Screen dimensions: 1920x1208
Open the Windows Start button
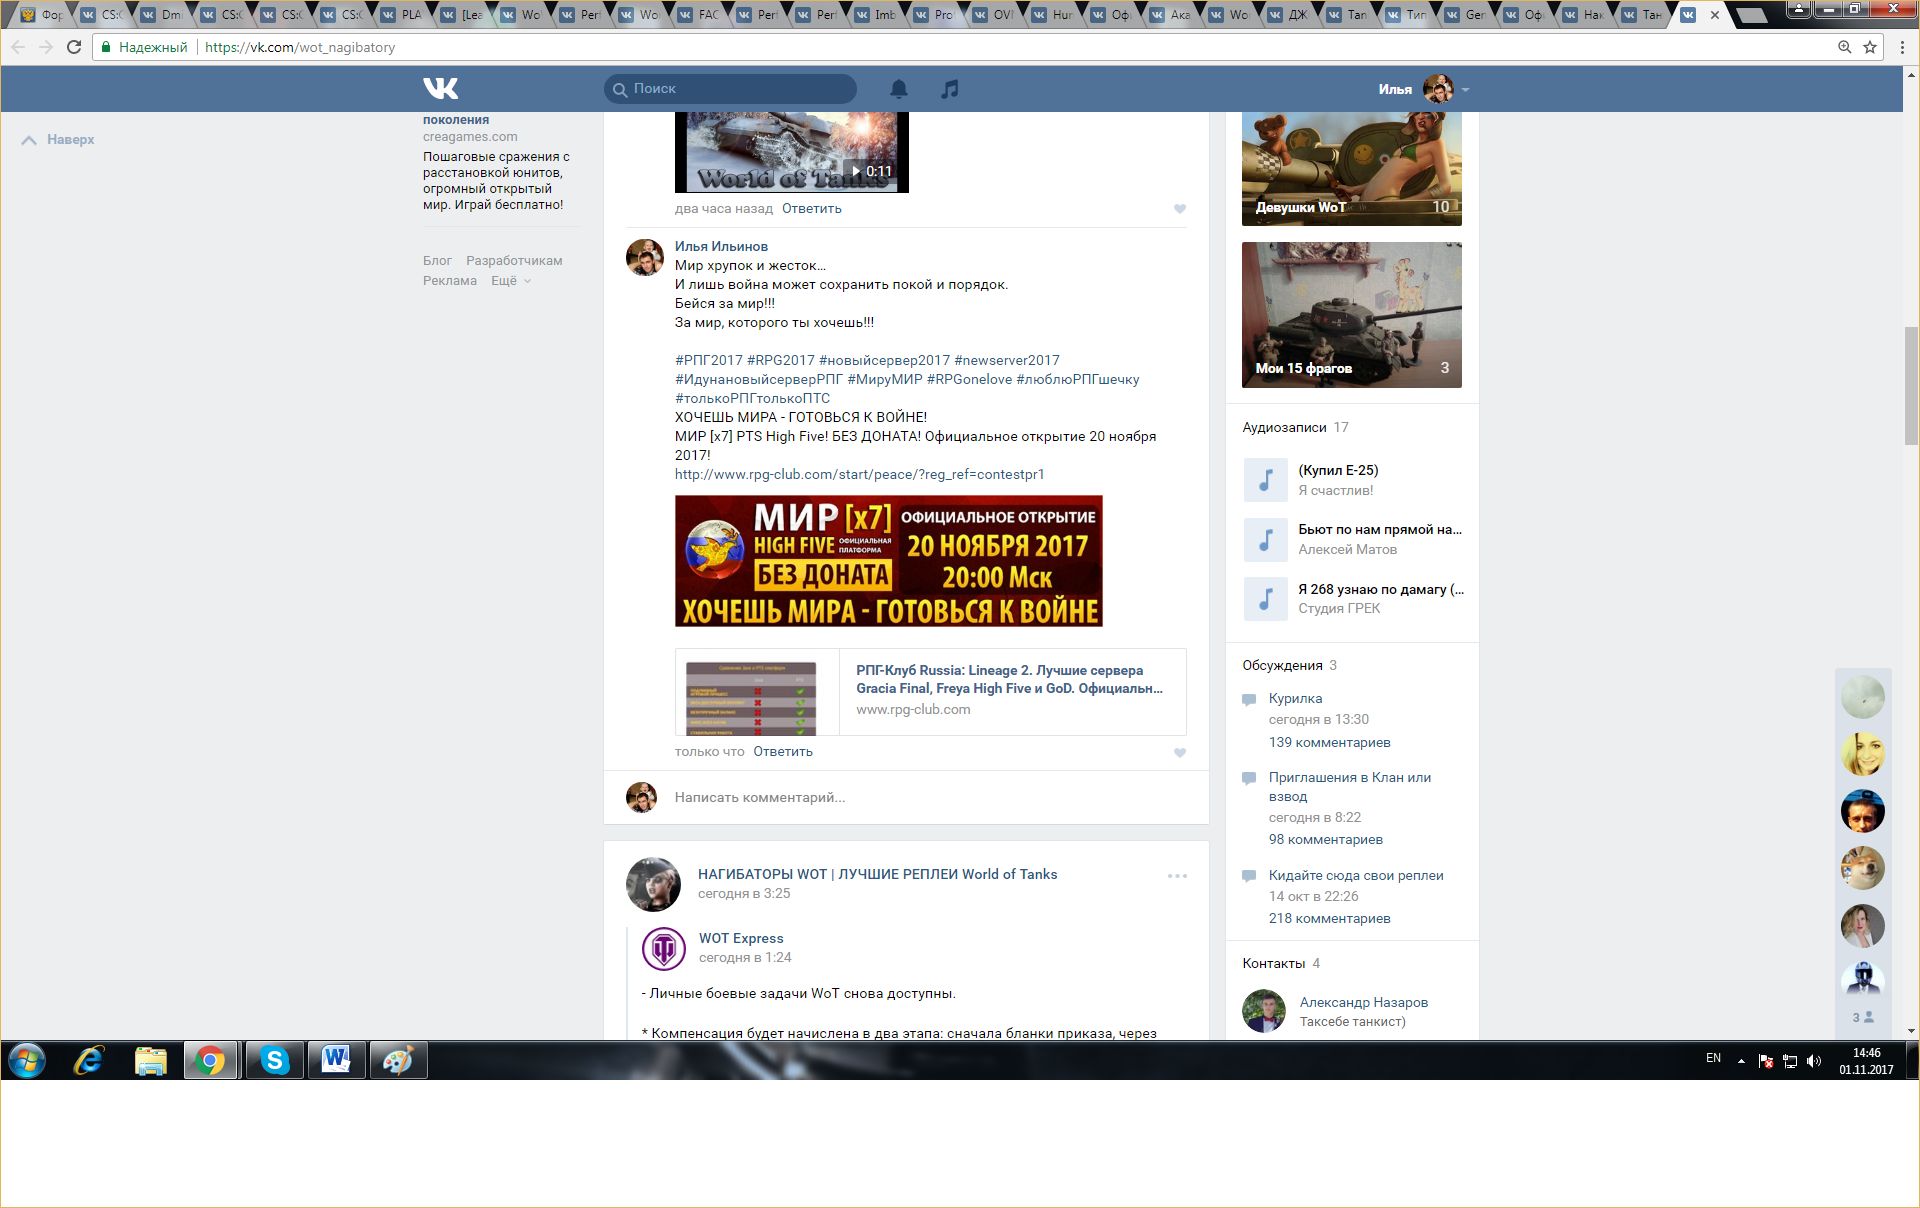(27, 1060)
